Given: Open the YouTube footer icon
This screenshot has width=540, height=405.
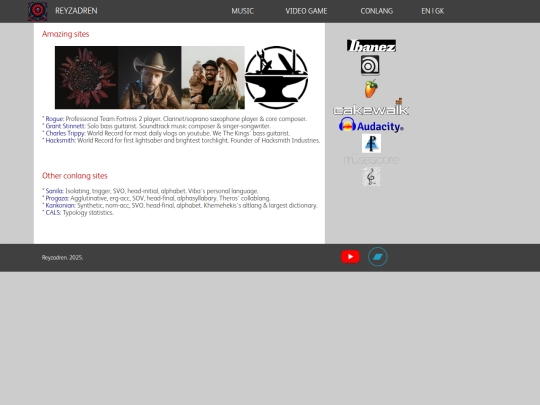Looking at the screenshot, I should (350, 257).
